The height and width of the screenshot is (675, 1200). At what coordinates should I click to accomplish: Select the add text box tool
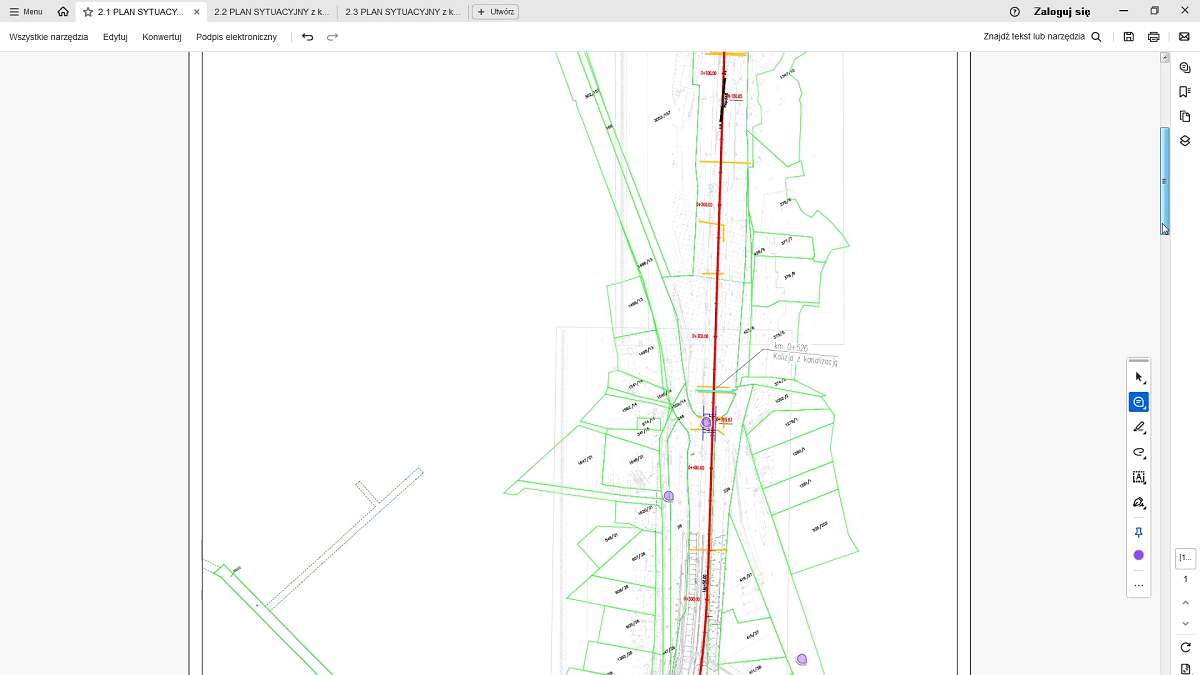[x=1138, y=478]
